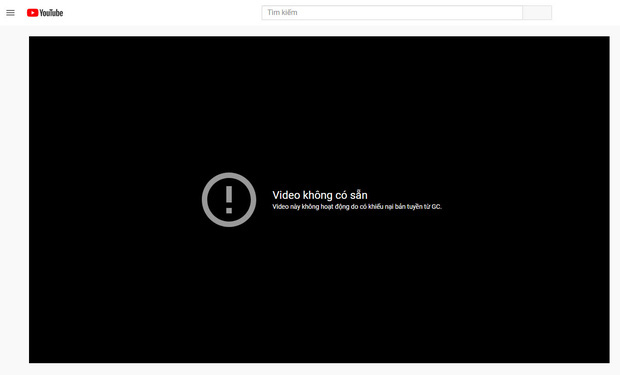Click the blank search button beside search field
This screenshot has height=375, width=620.
pos(537,13)
